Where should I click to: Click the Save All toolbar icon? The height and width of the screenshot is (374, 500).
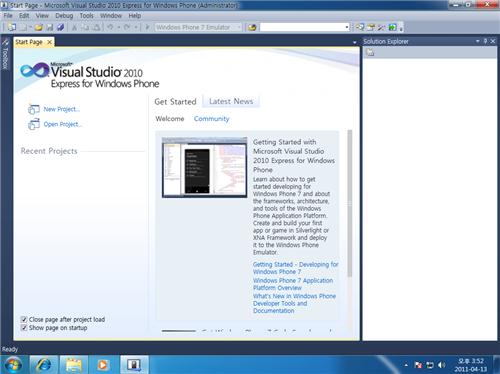[x=60, y=27]
